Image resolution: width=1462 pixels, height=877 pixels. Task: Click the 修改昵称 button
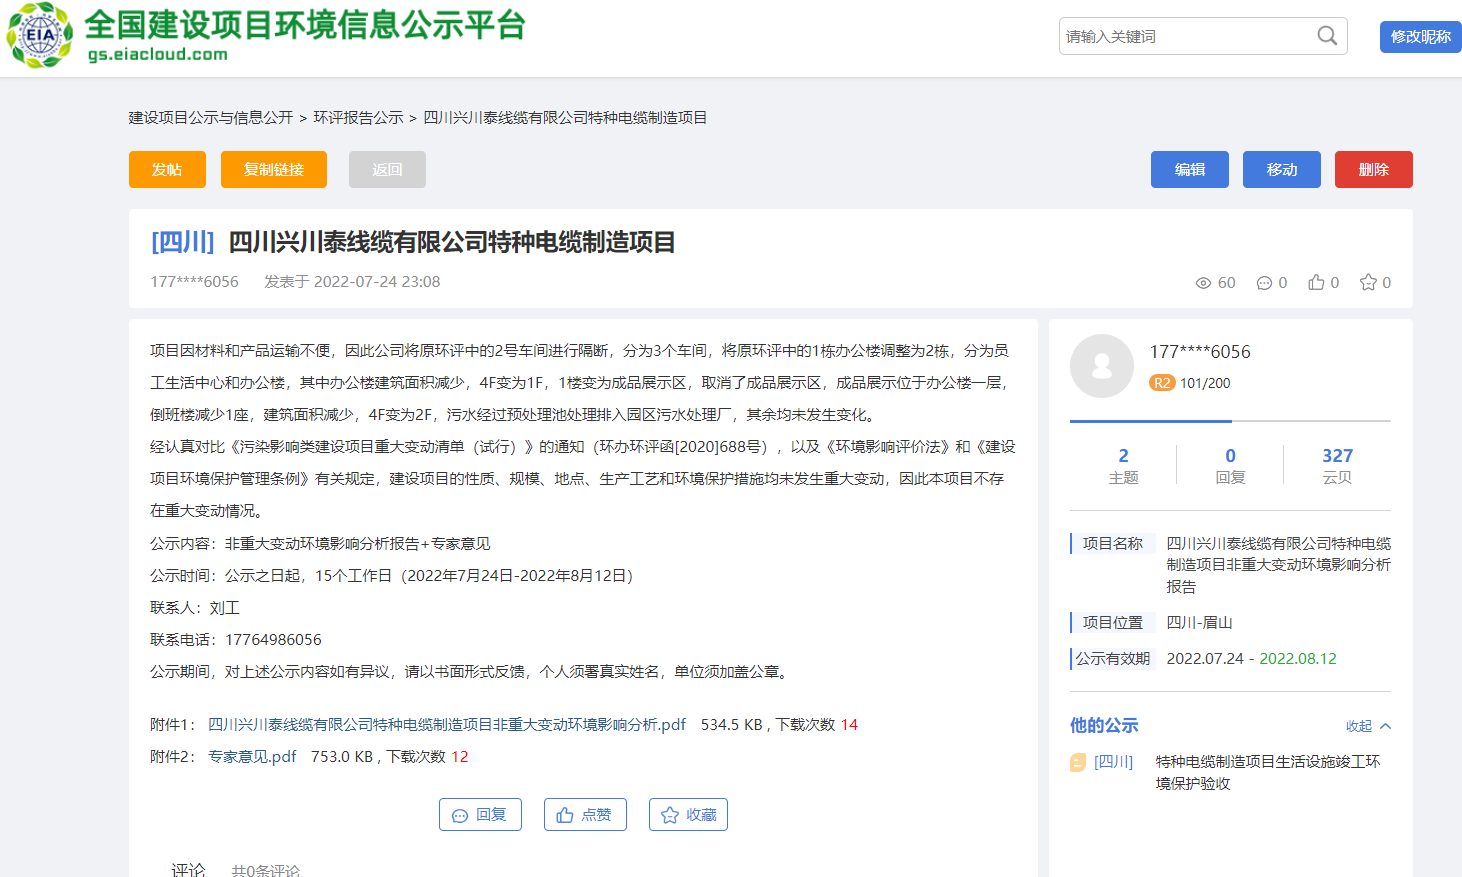[x=1421, y=37]
